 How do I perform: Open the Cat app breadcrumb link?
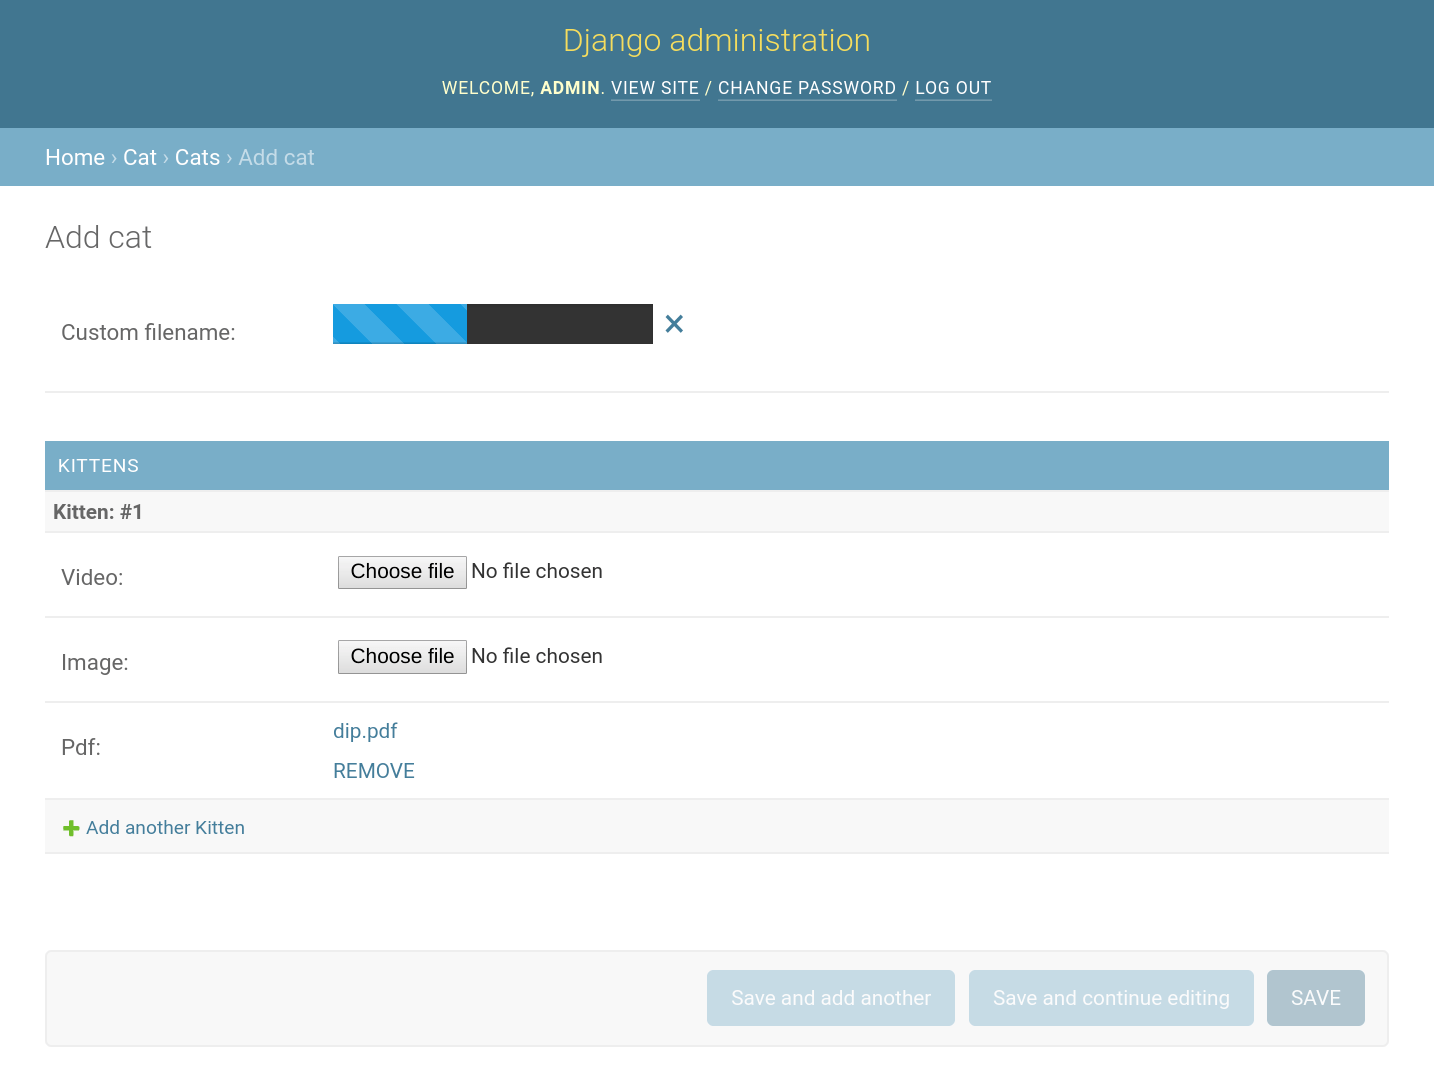pos(140,157)
